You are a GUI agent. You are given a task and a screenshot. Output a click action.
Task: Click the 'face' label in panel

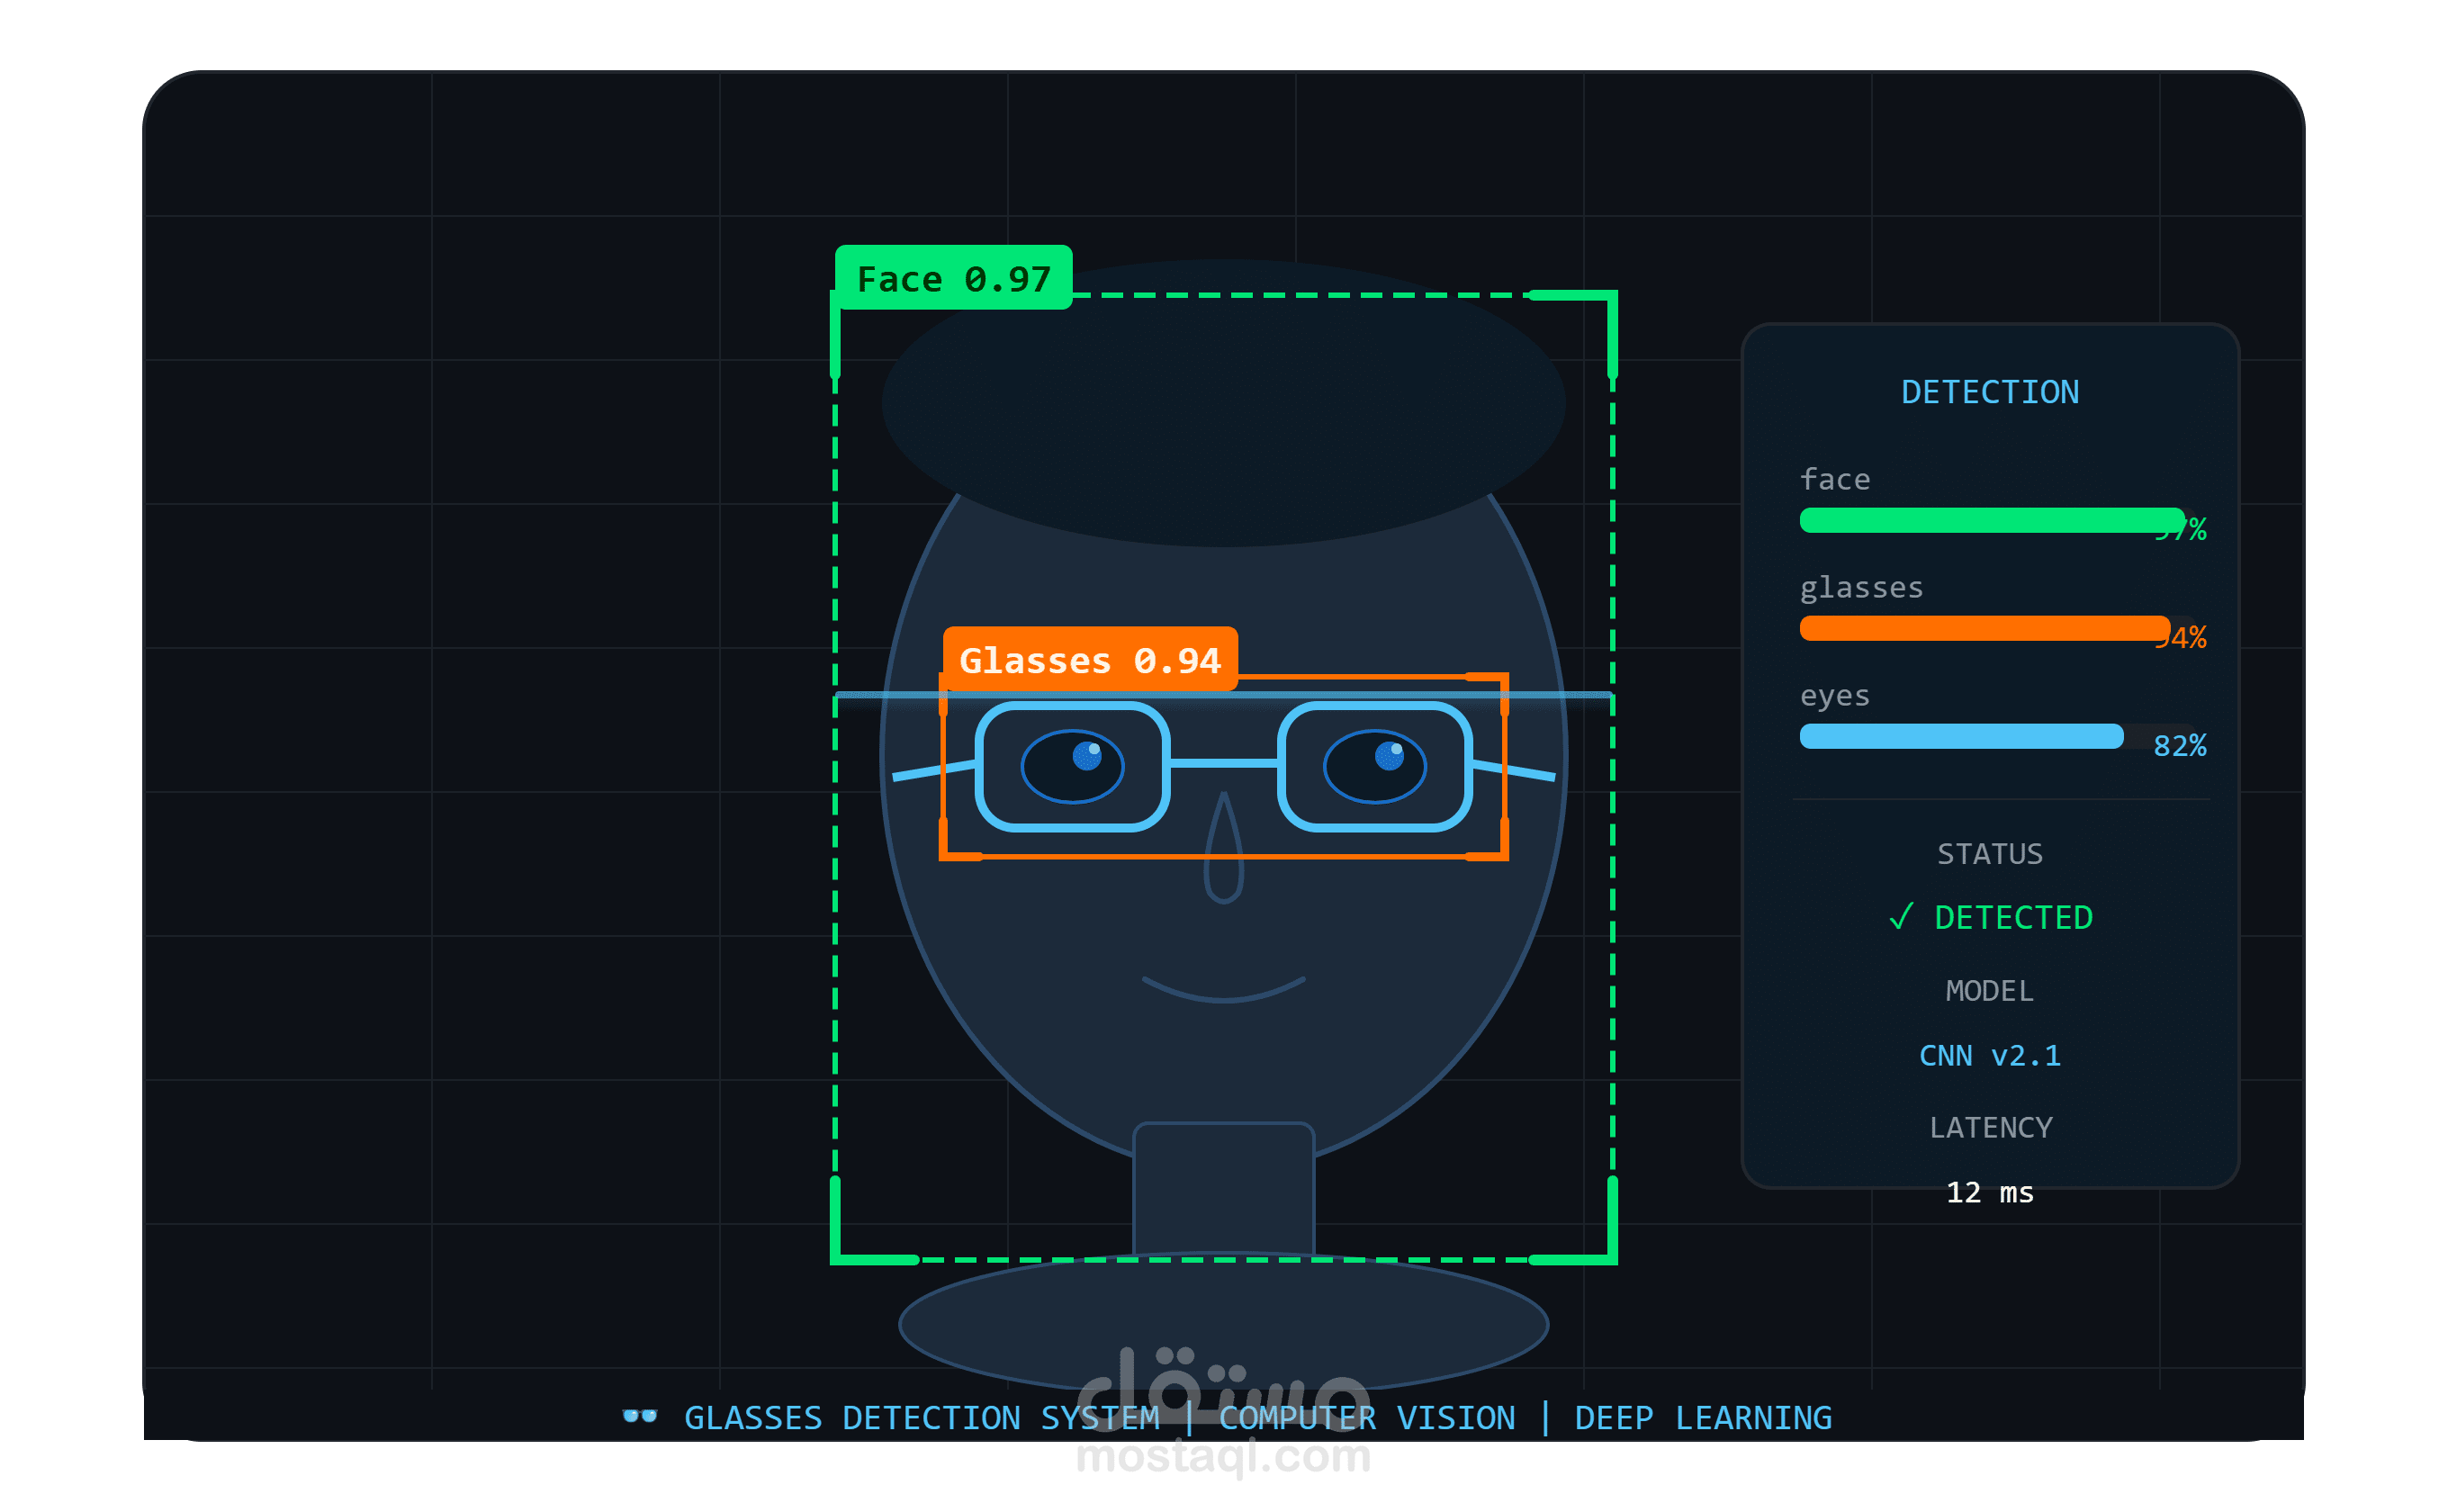coord(1835,479)
